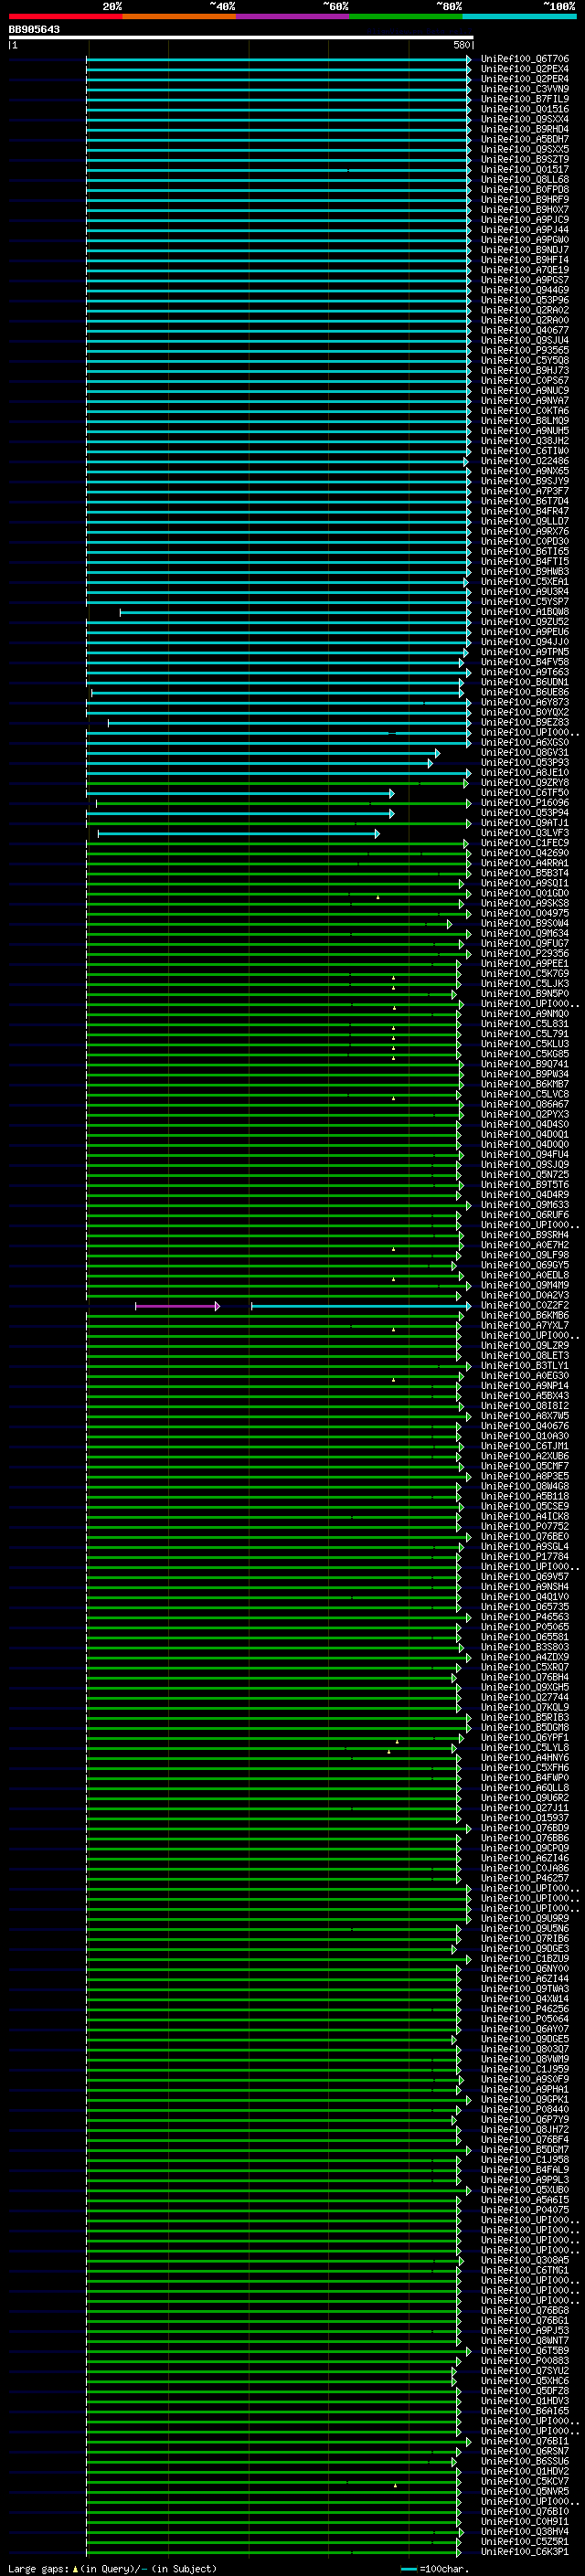
Task: Click the UniRef100_Q42690 hit label
Action: tap(524, 853)
